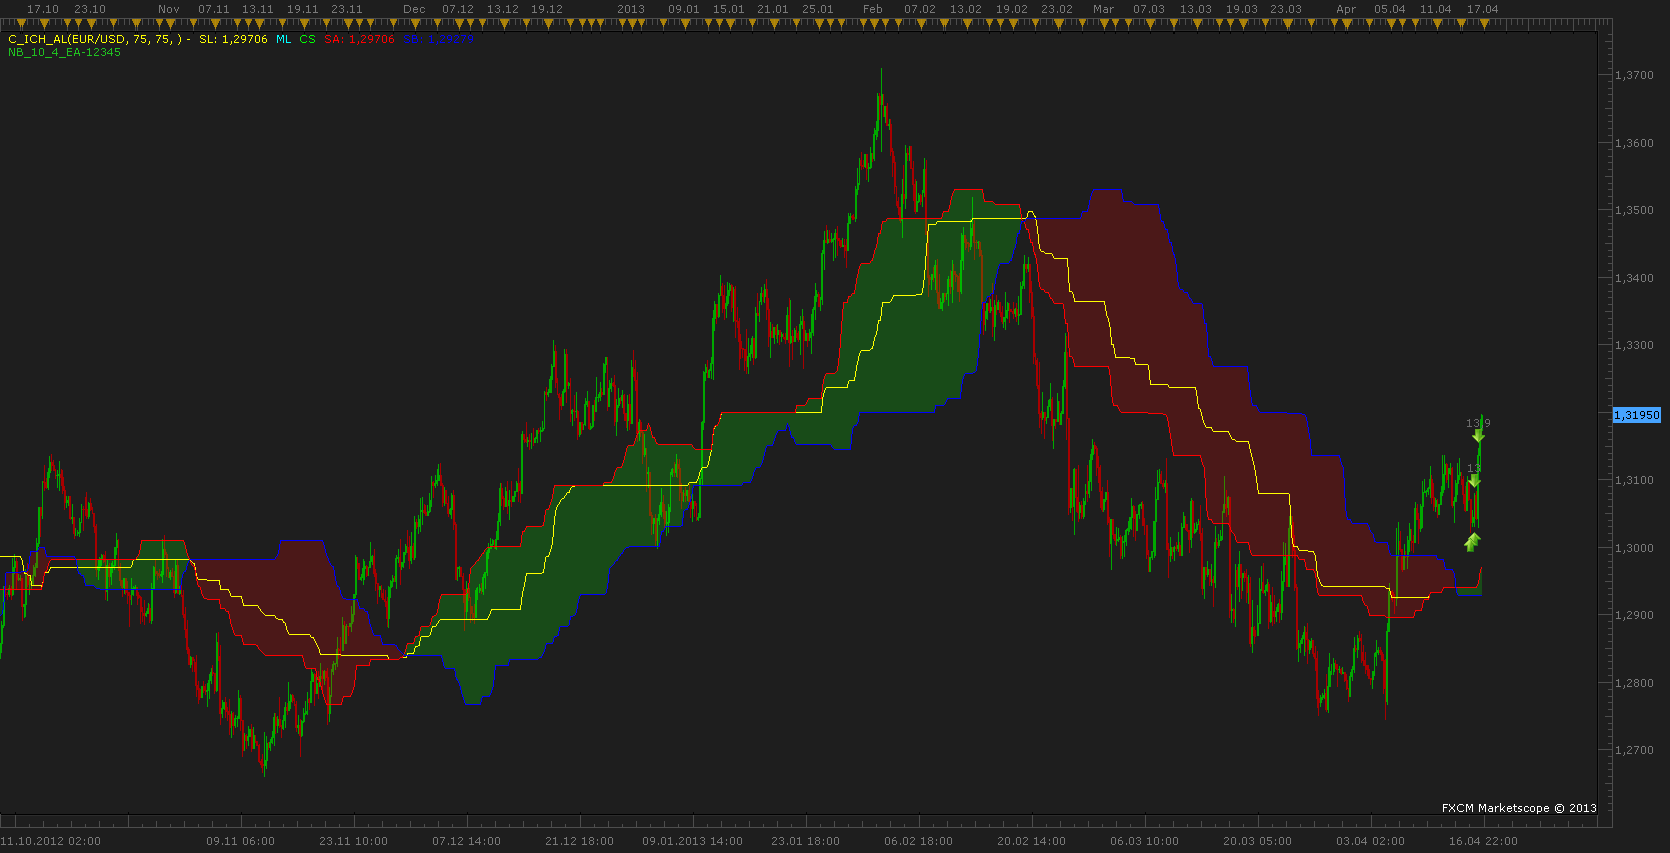Select the NB_10_4_EA-12345 strategy label
The width and height of the screenshot is (1670, 853).
[x=64, y=52]
